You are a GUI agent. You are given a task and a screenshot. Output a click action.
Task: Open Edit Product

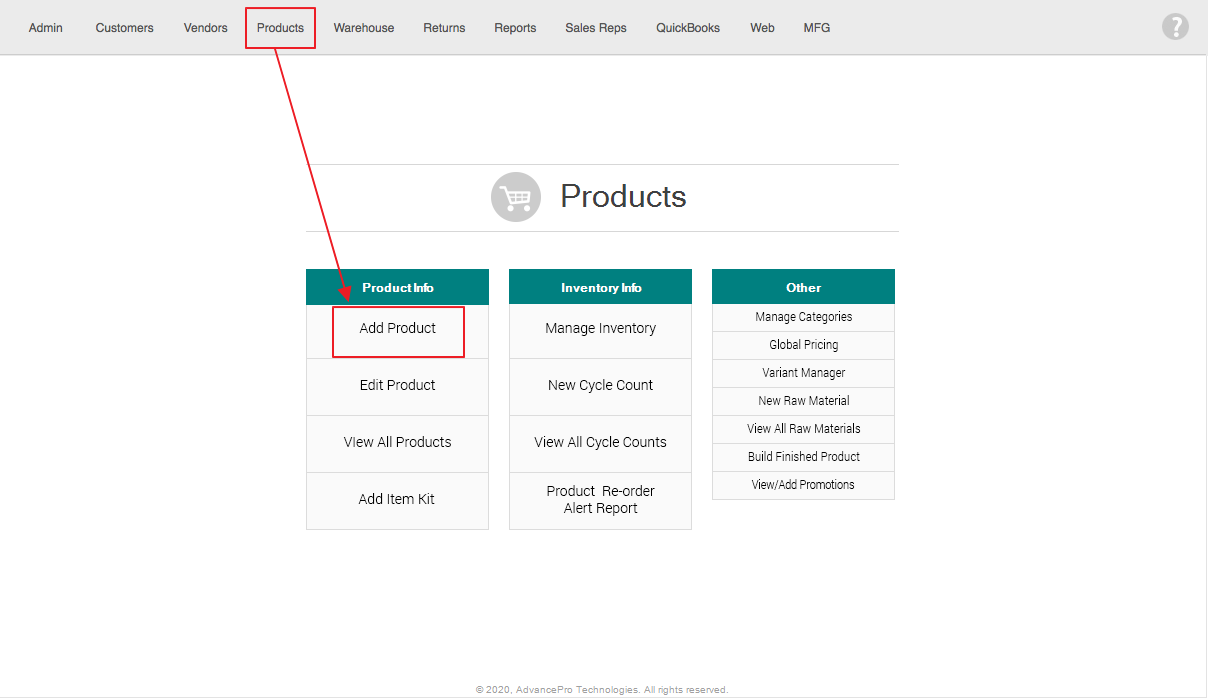[398, 386]
